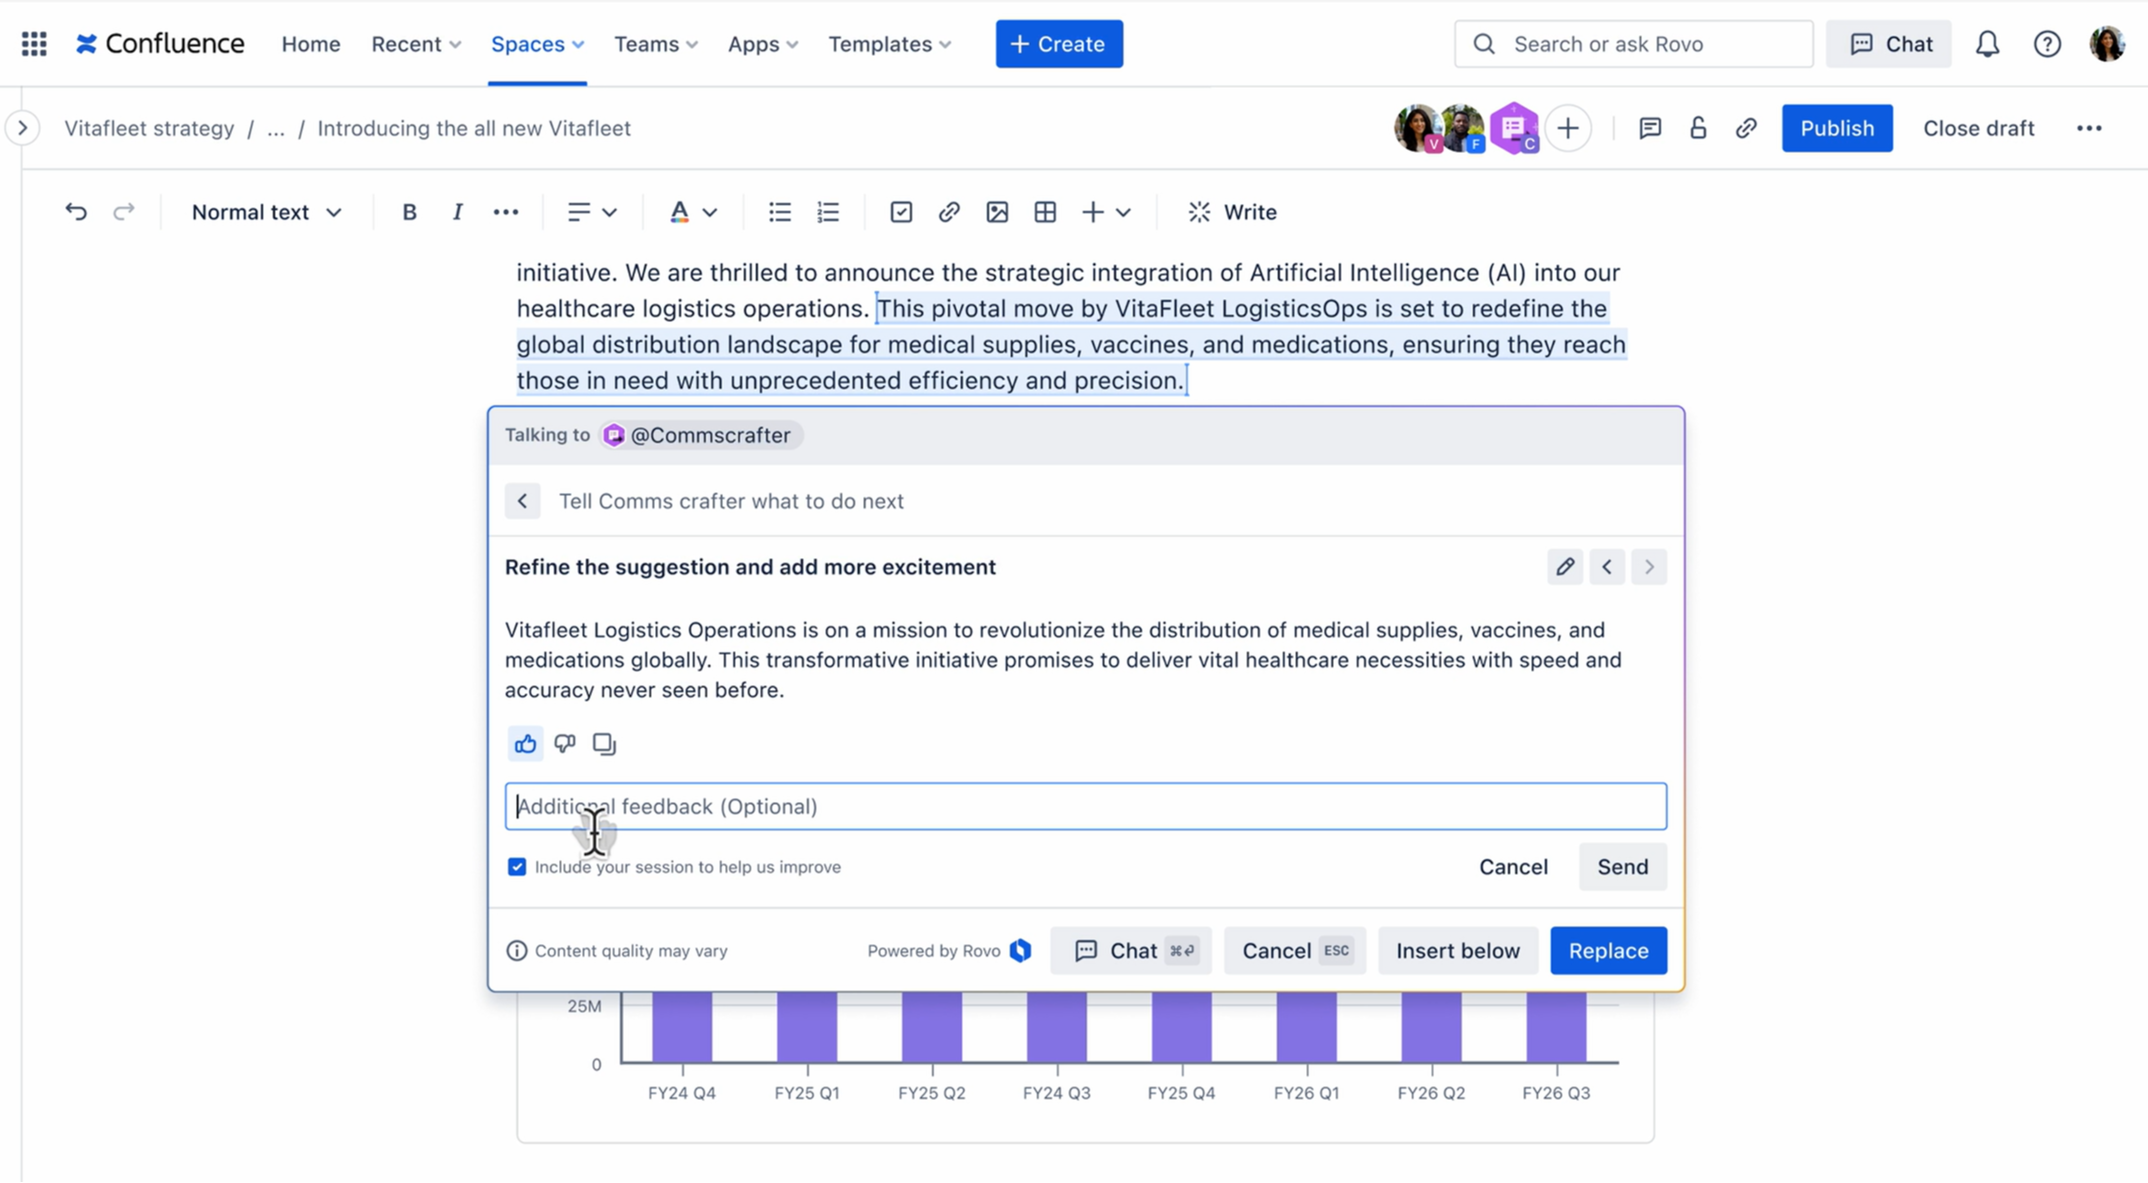Screen dimensions: 2148x1183
Task: Publish the current draft
Action: coord(1836,128)
